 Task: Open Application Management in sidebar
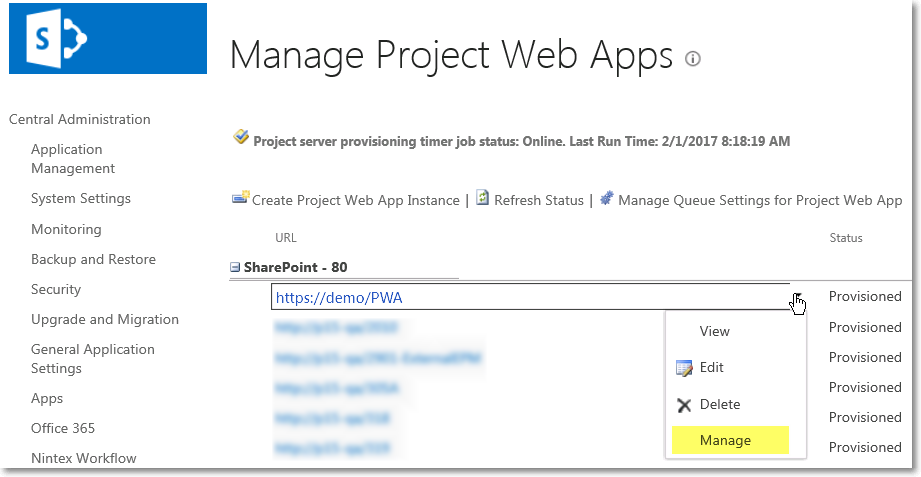(73, 159)
